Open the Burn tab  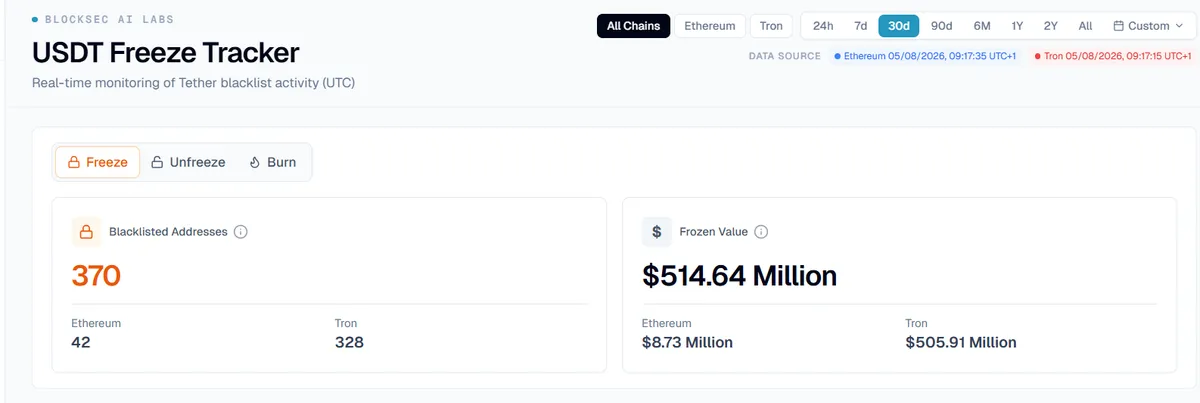[273, 162]
